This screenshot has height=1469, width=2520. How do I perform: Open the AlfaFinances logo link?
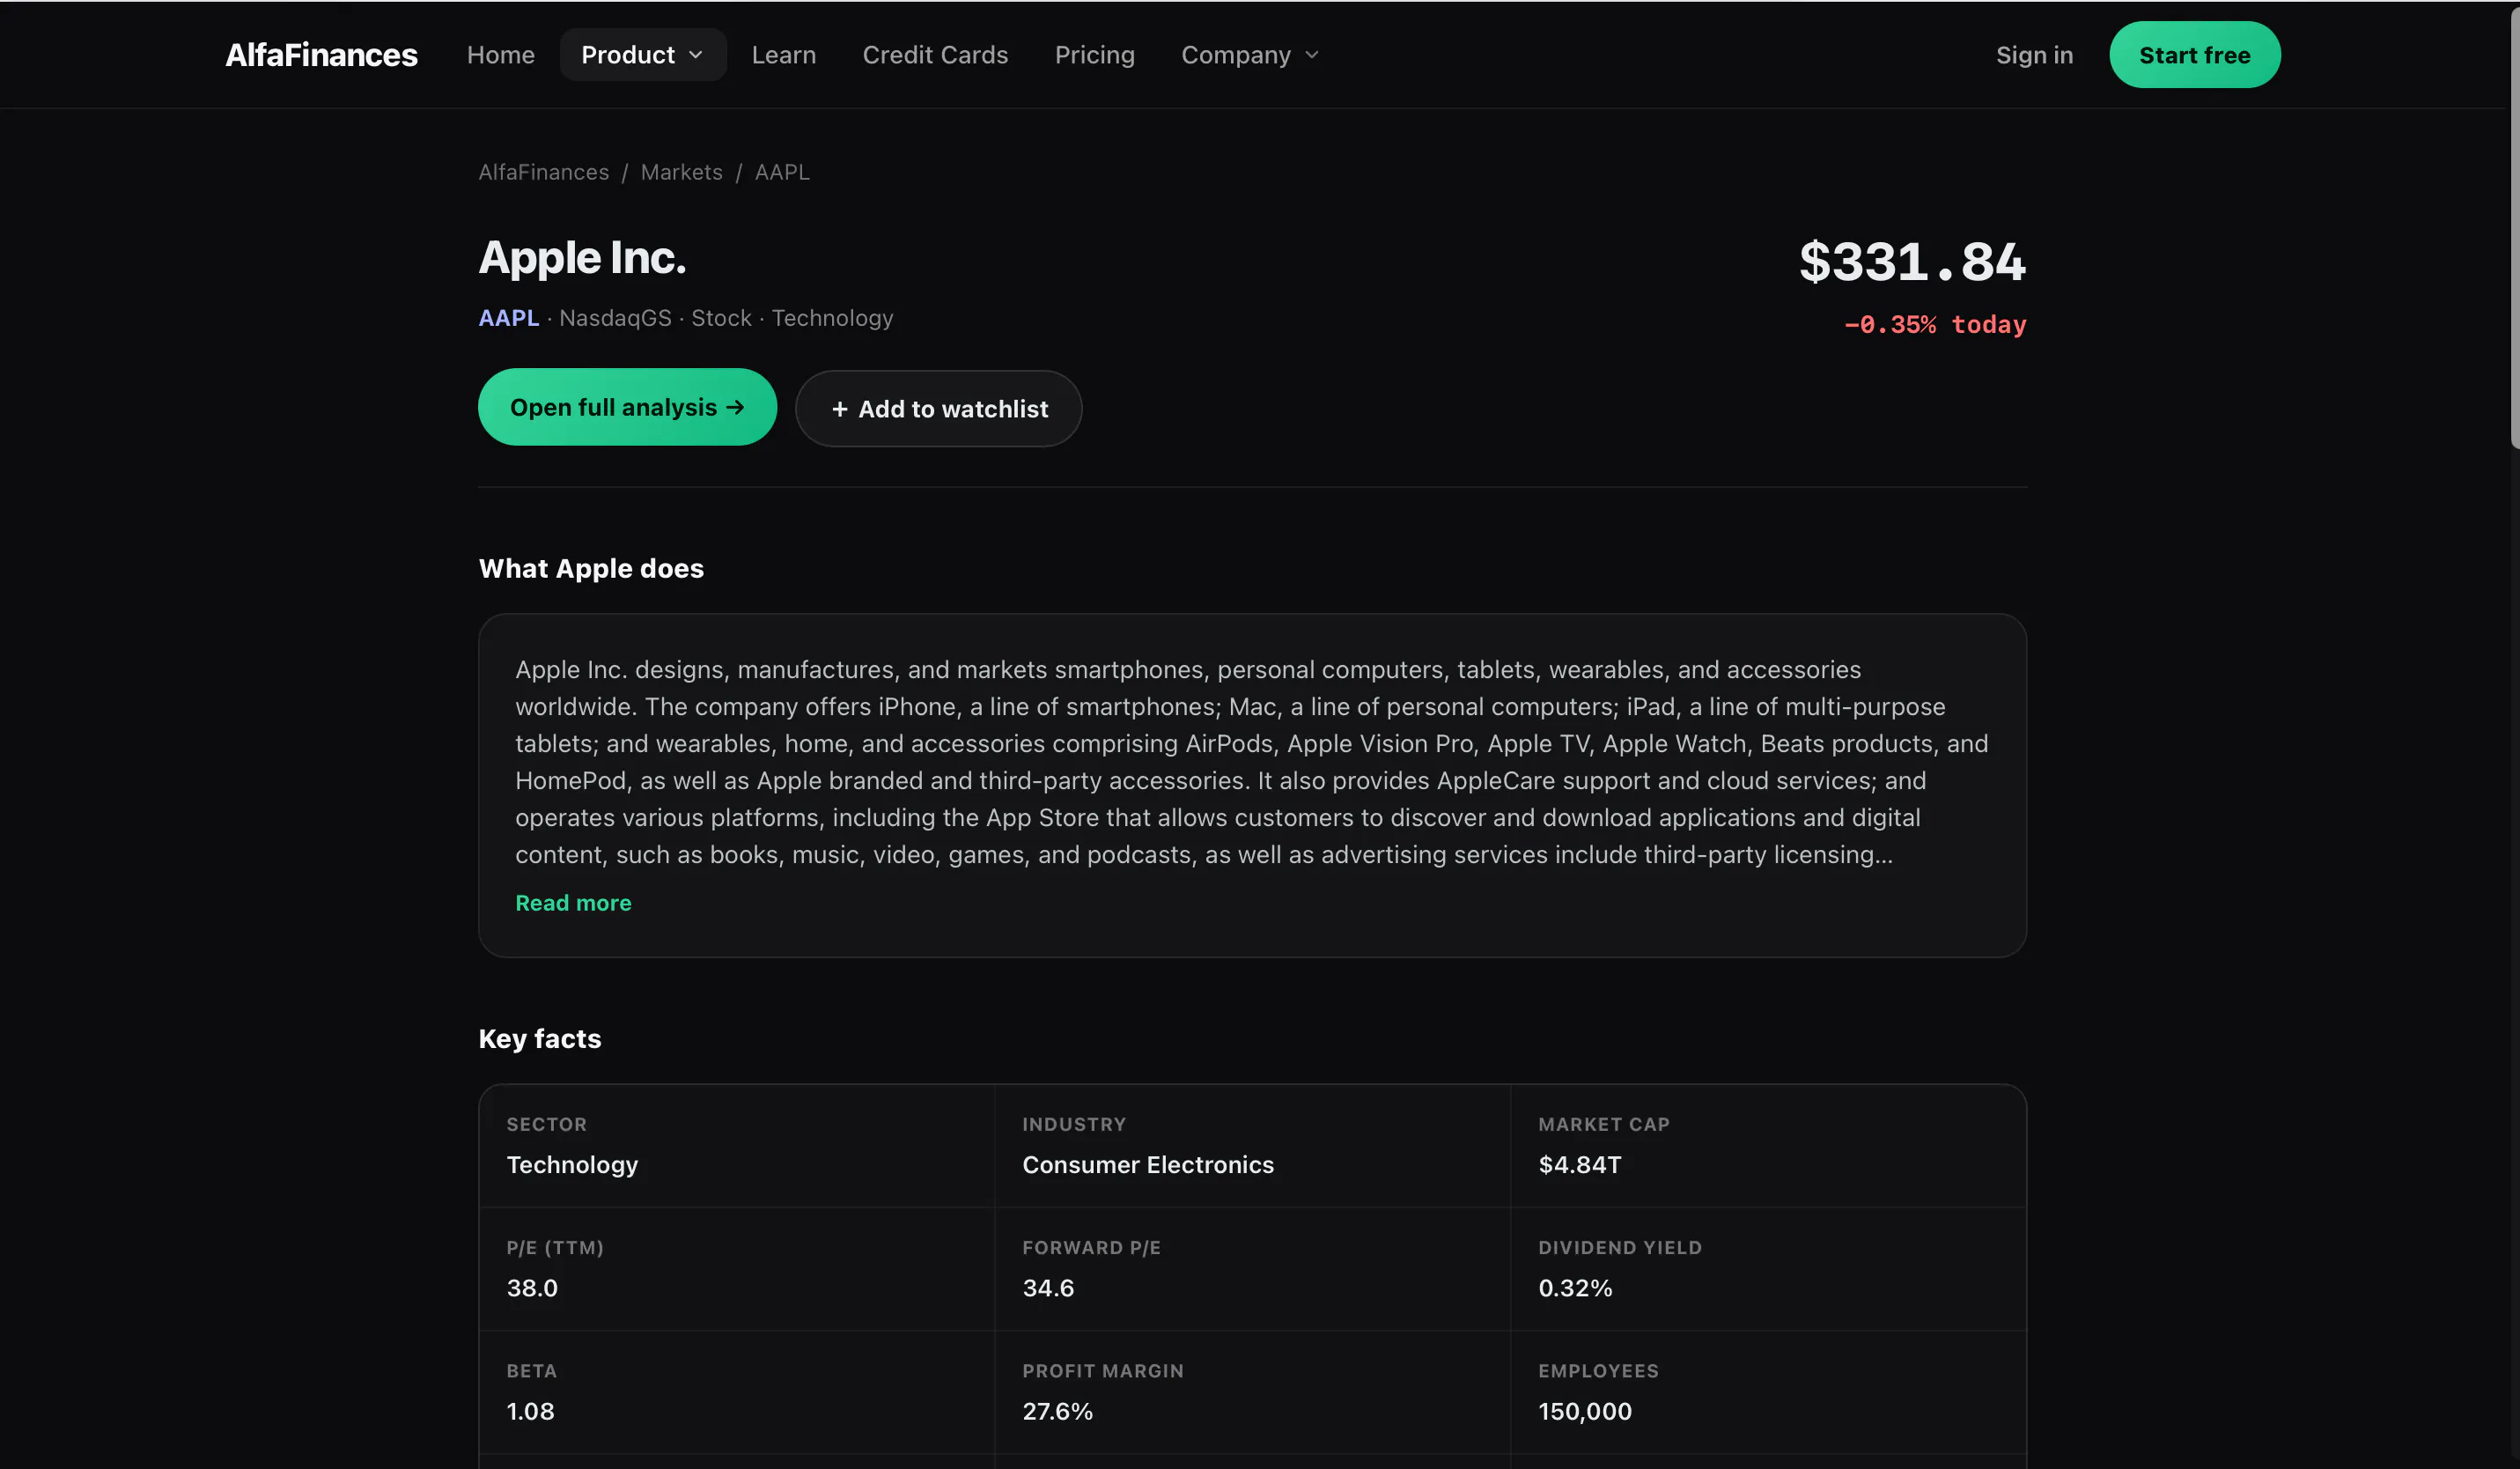(x=321, y=55)
